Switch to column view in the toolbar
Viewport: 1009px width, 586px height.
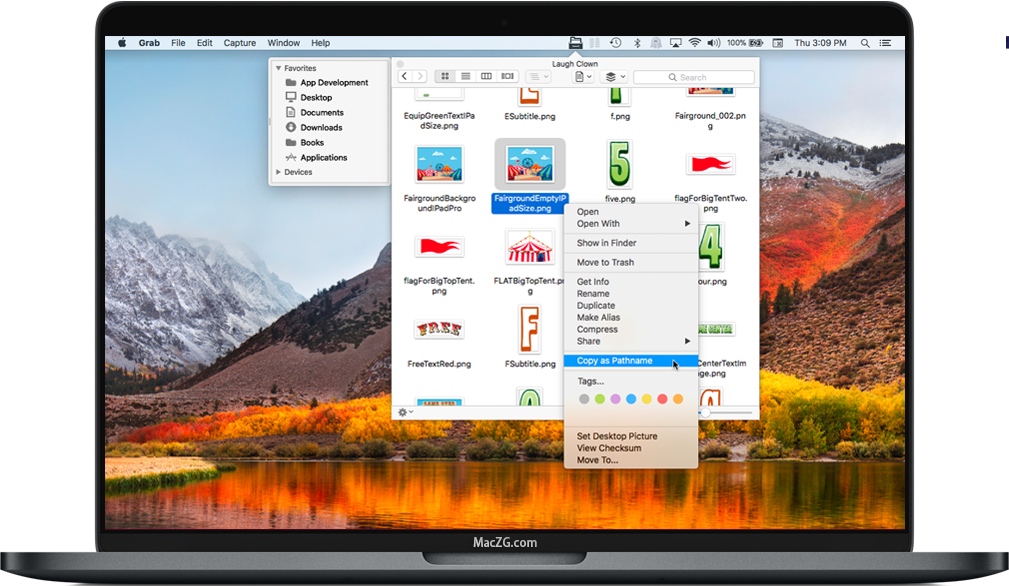(x=487, y=76)
